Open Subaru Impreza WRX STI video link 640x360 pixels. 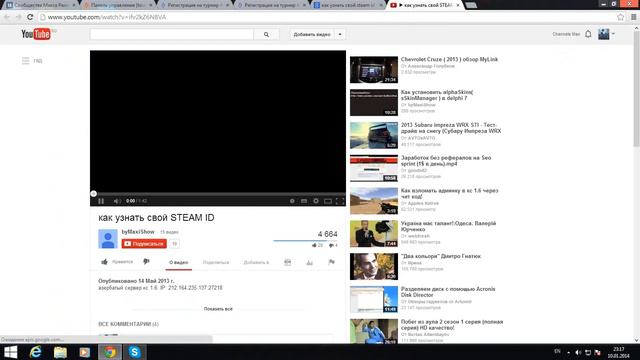click(x=451, y=128)
